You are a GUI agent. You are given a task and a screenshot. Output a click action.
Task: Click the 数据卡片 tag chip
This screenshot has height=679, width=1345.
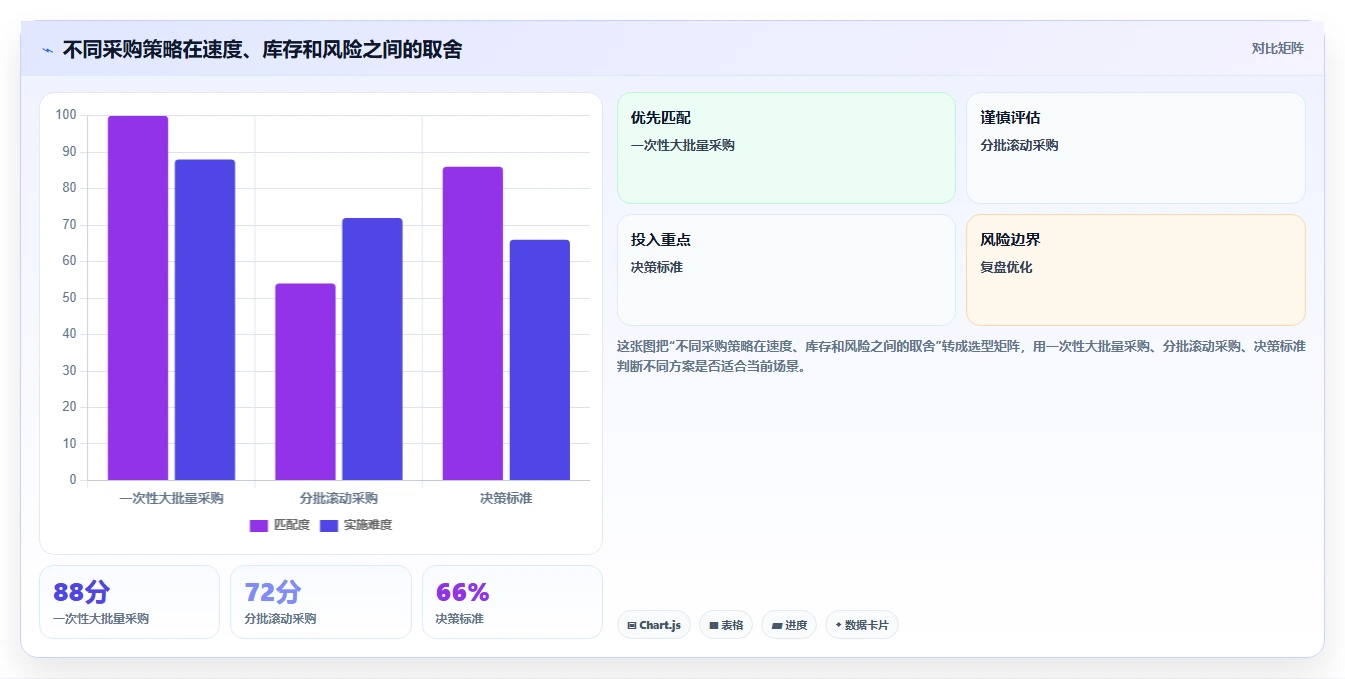862,625
